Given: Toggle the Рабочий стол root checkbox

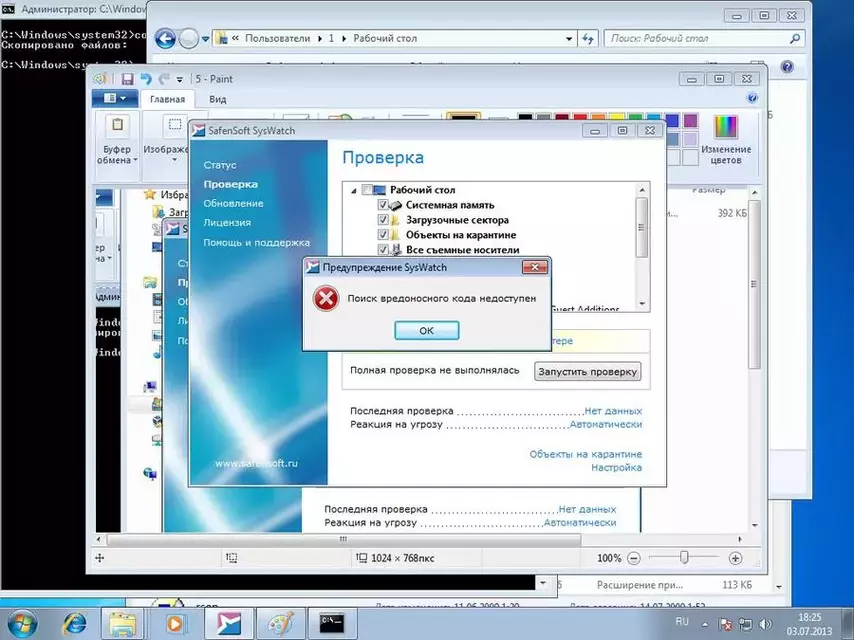Looking at the screenshot, I should 367,190.
